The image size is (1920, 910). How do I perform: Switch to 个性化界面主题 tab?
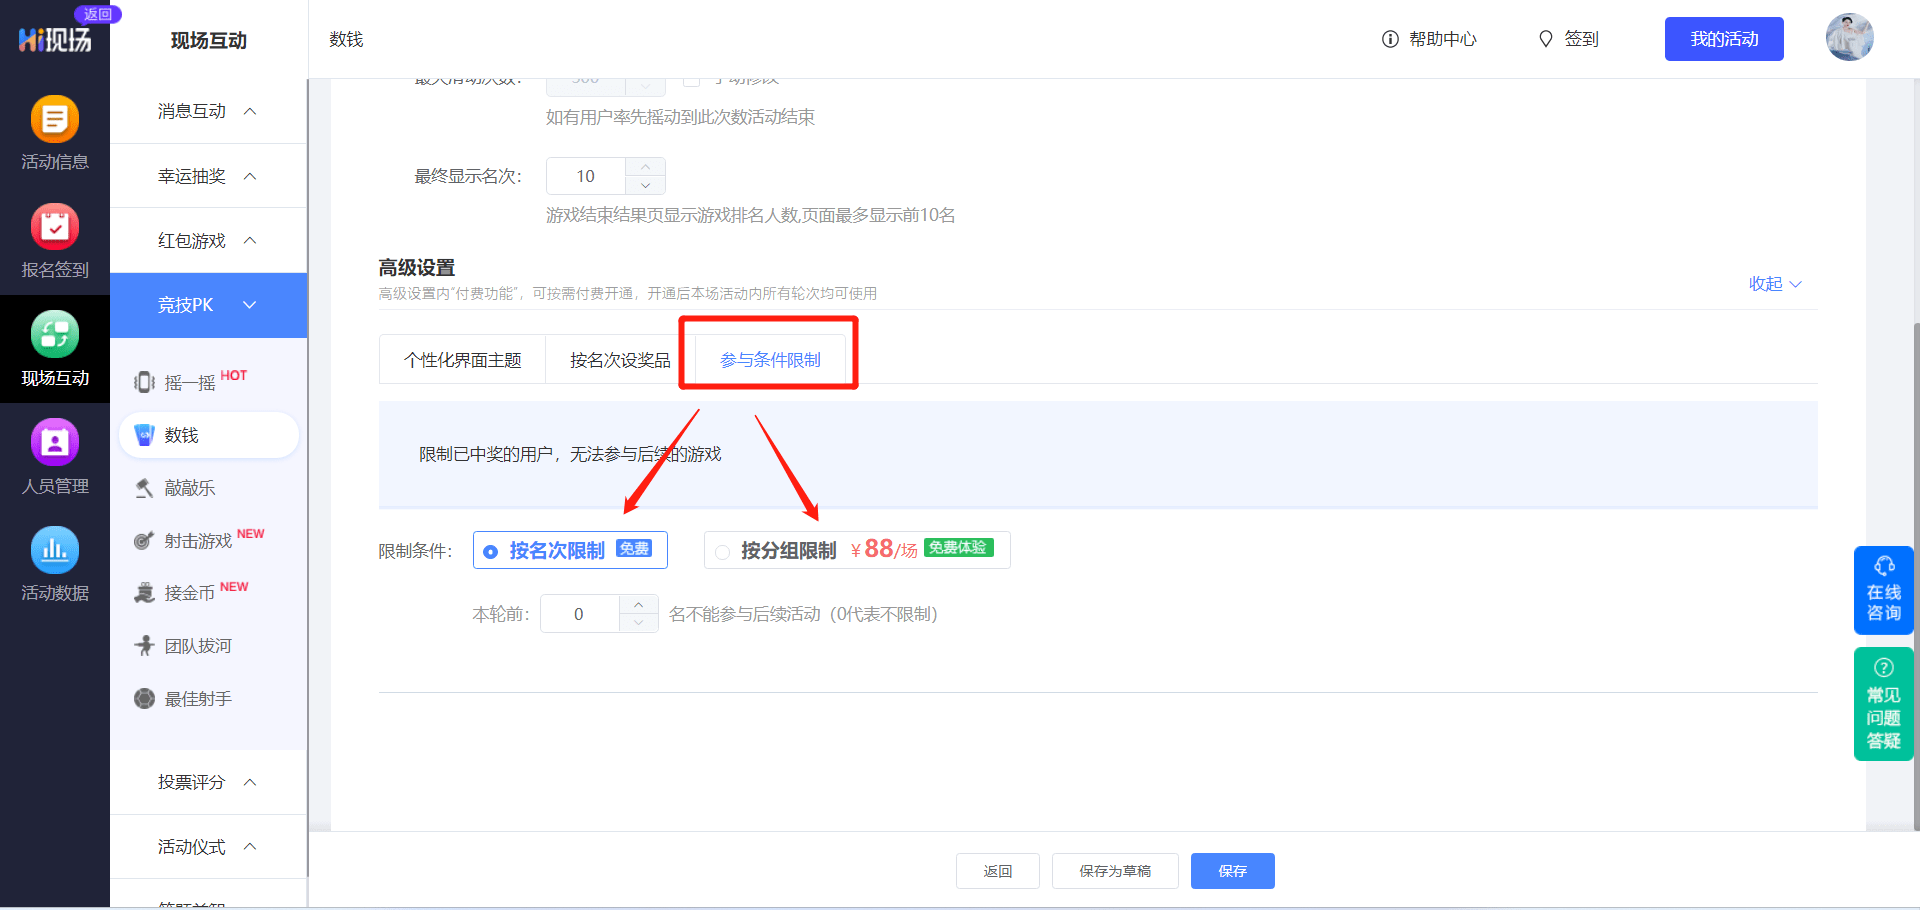tap(462, 360)
